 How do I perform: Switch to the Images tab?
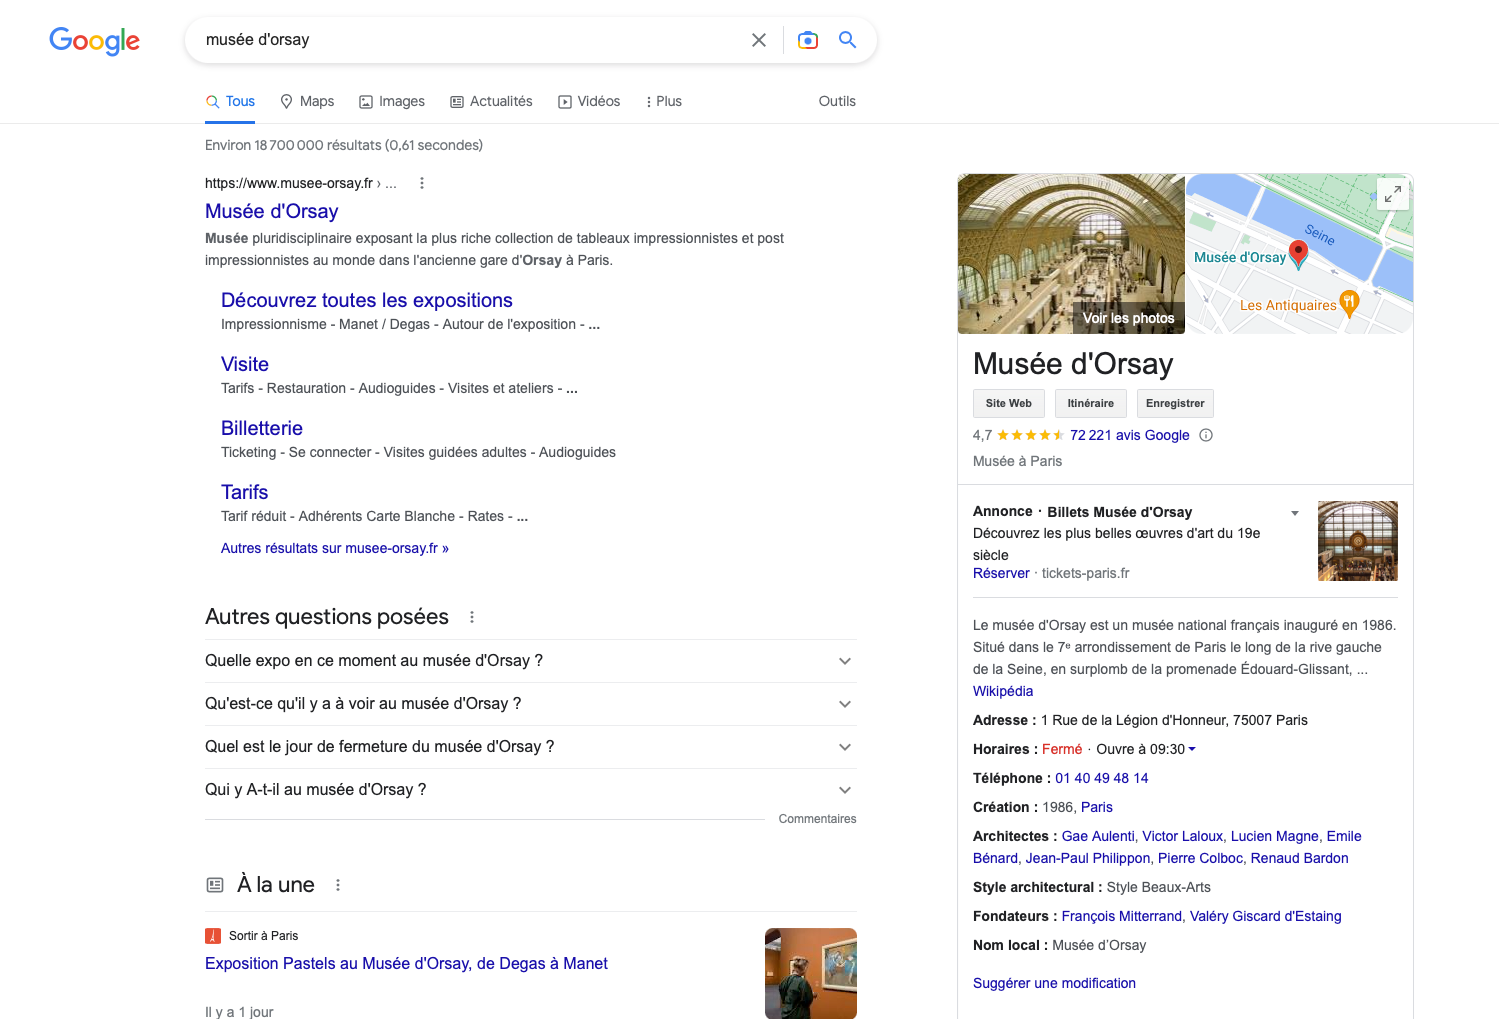point(392,101)
